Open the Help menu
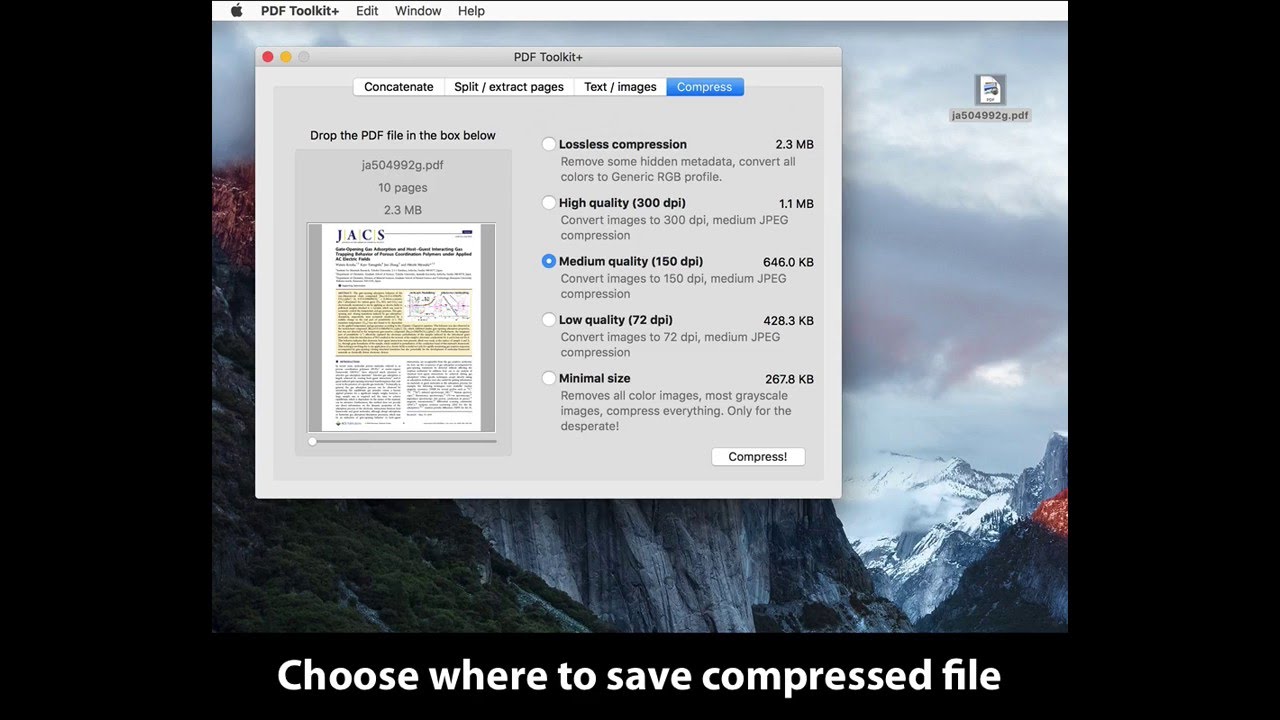Image resolution: width=1280 pixels, height=720 pixels. tap(471, 11)
